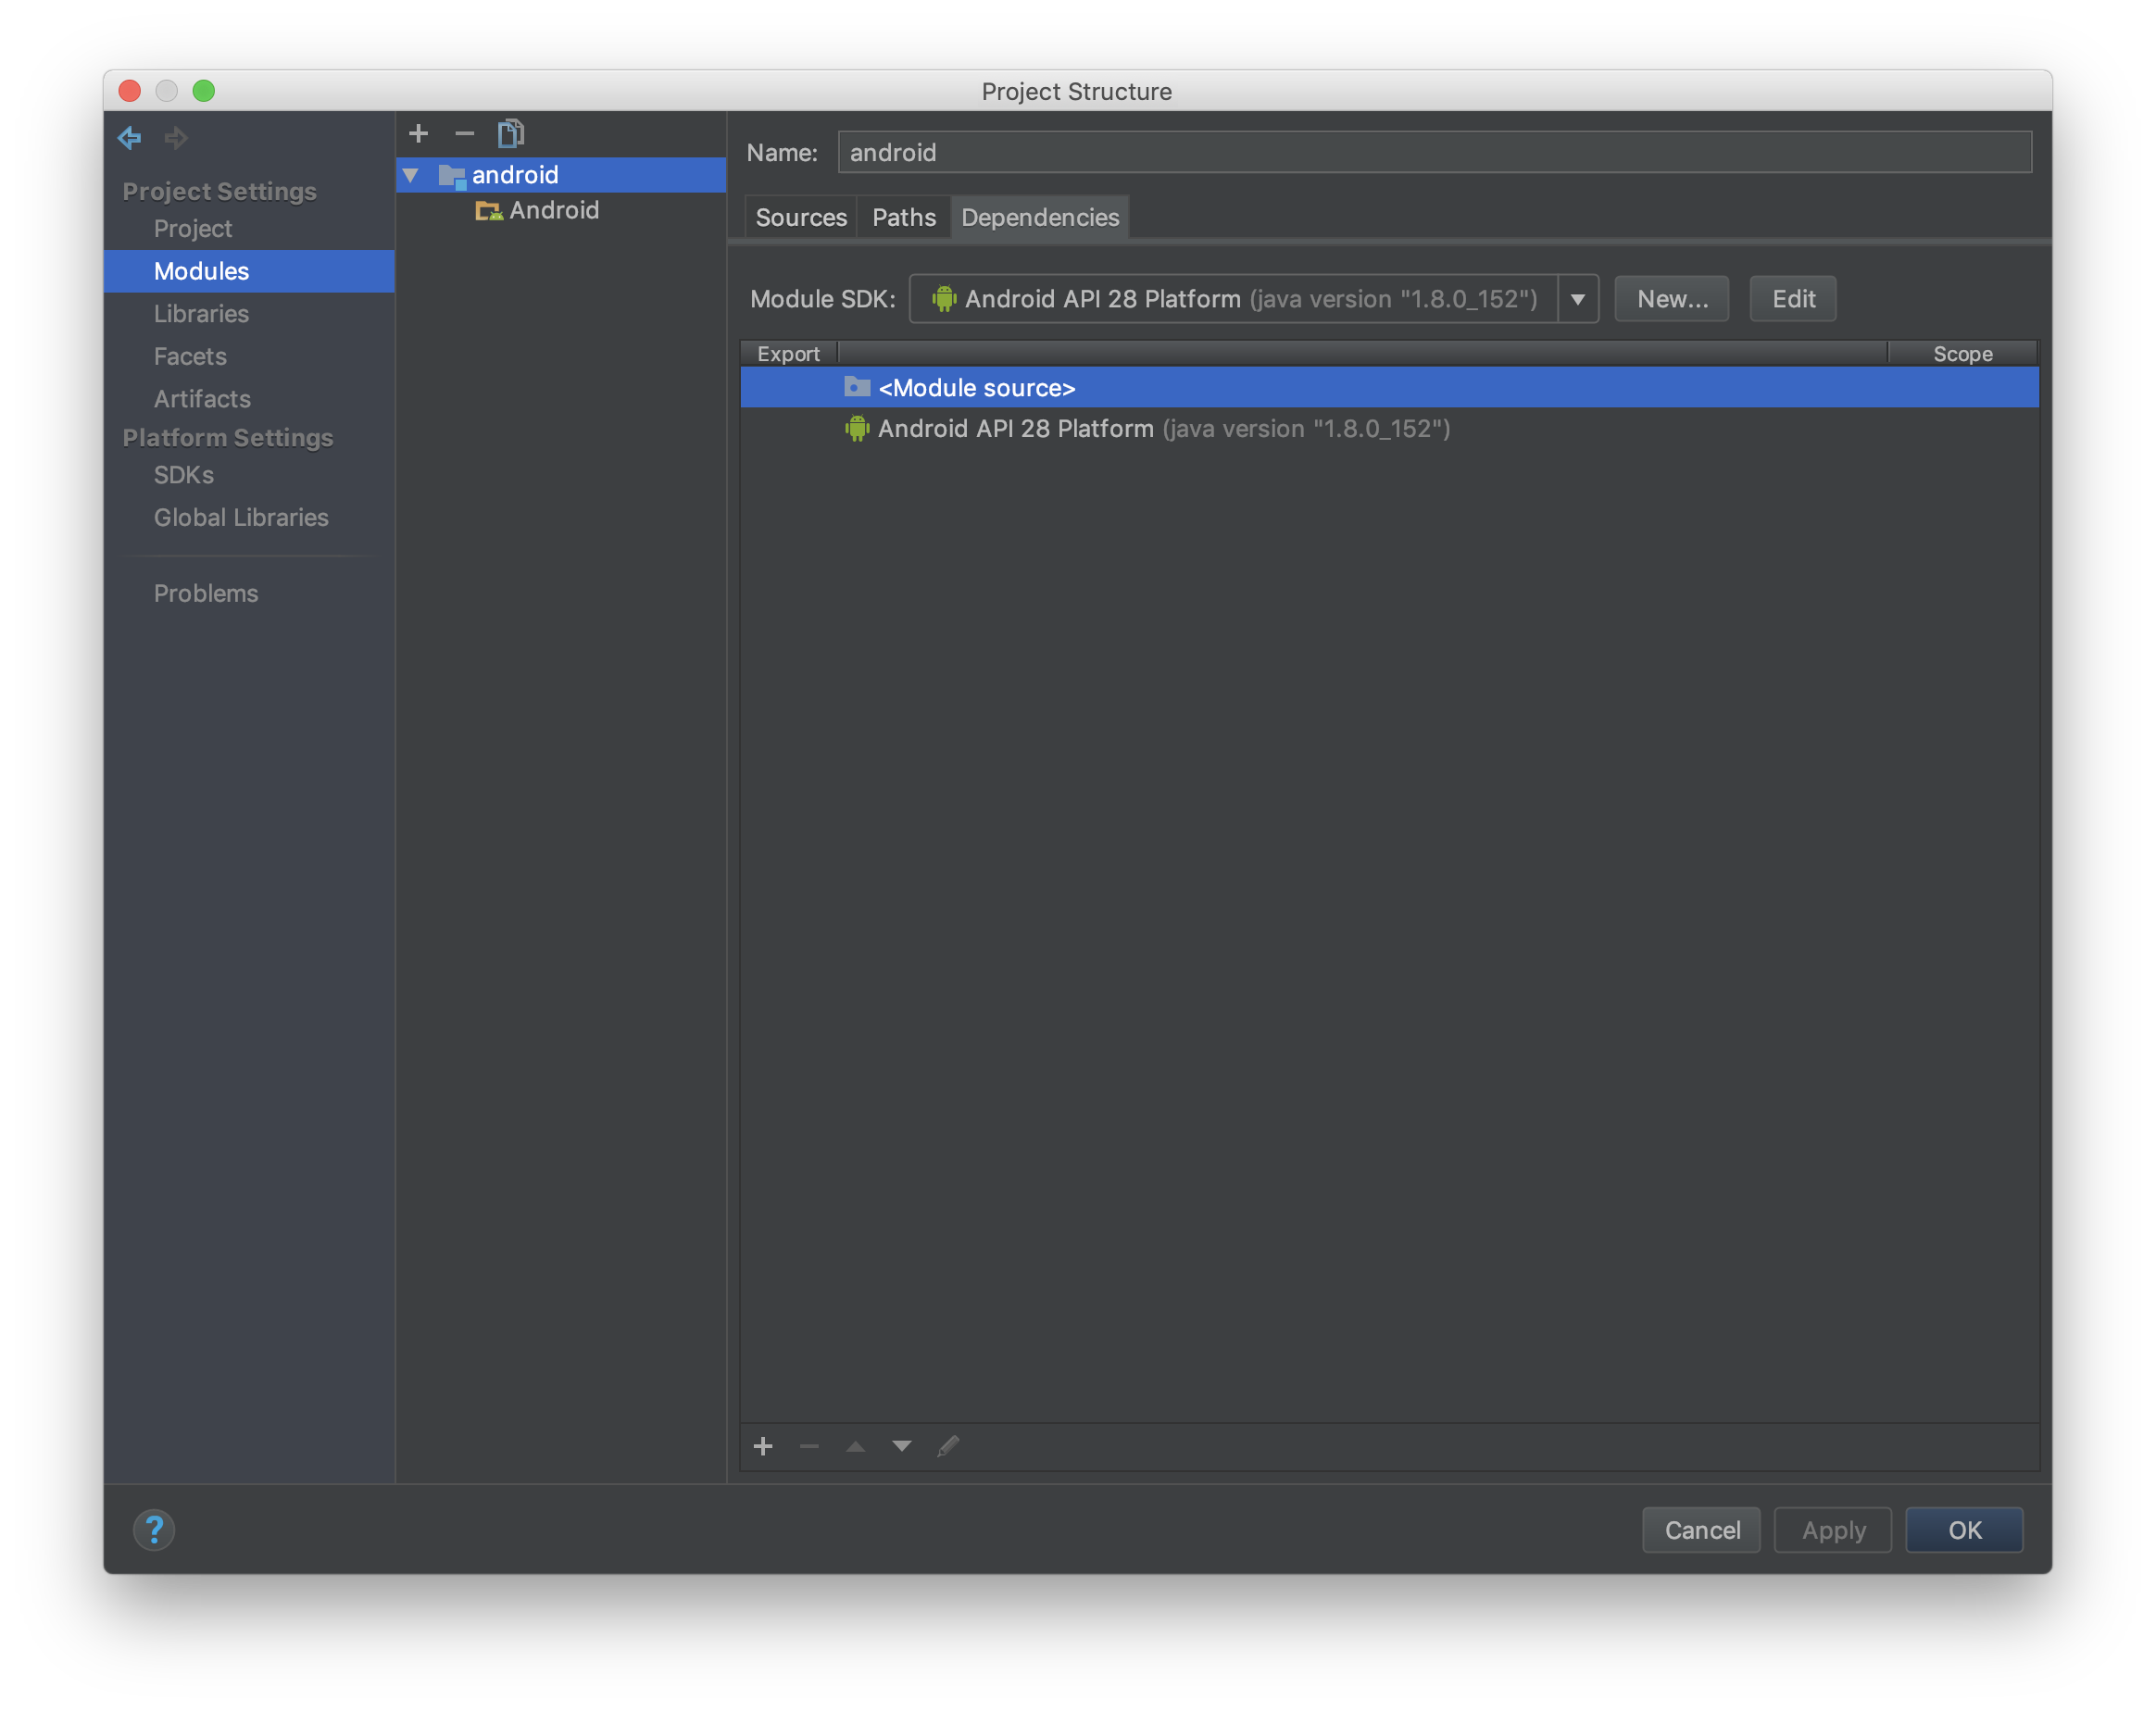Image resolution: width=2156 pixels, height=1711 pixels.
Task: Click the copy module icon
Action: click(510, 133)
